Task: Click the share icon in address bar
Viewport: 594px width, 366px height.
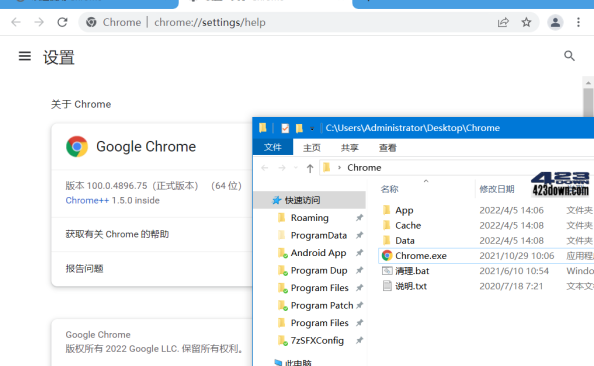Action: coord(503,22)
